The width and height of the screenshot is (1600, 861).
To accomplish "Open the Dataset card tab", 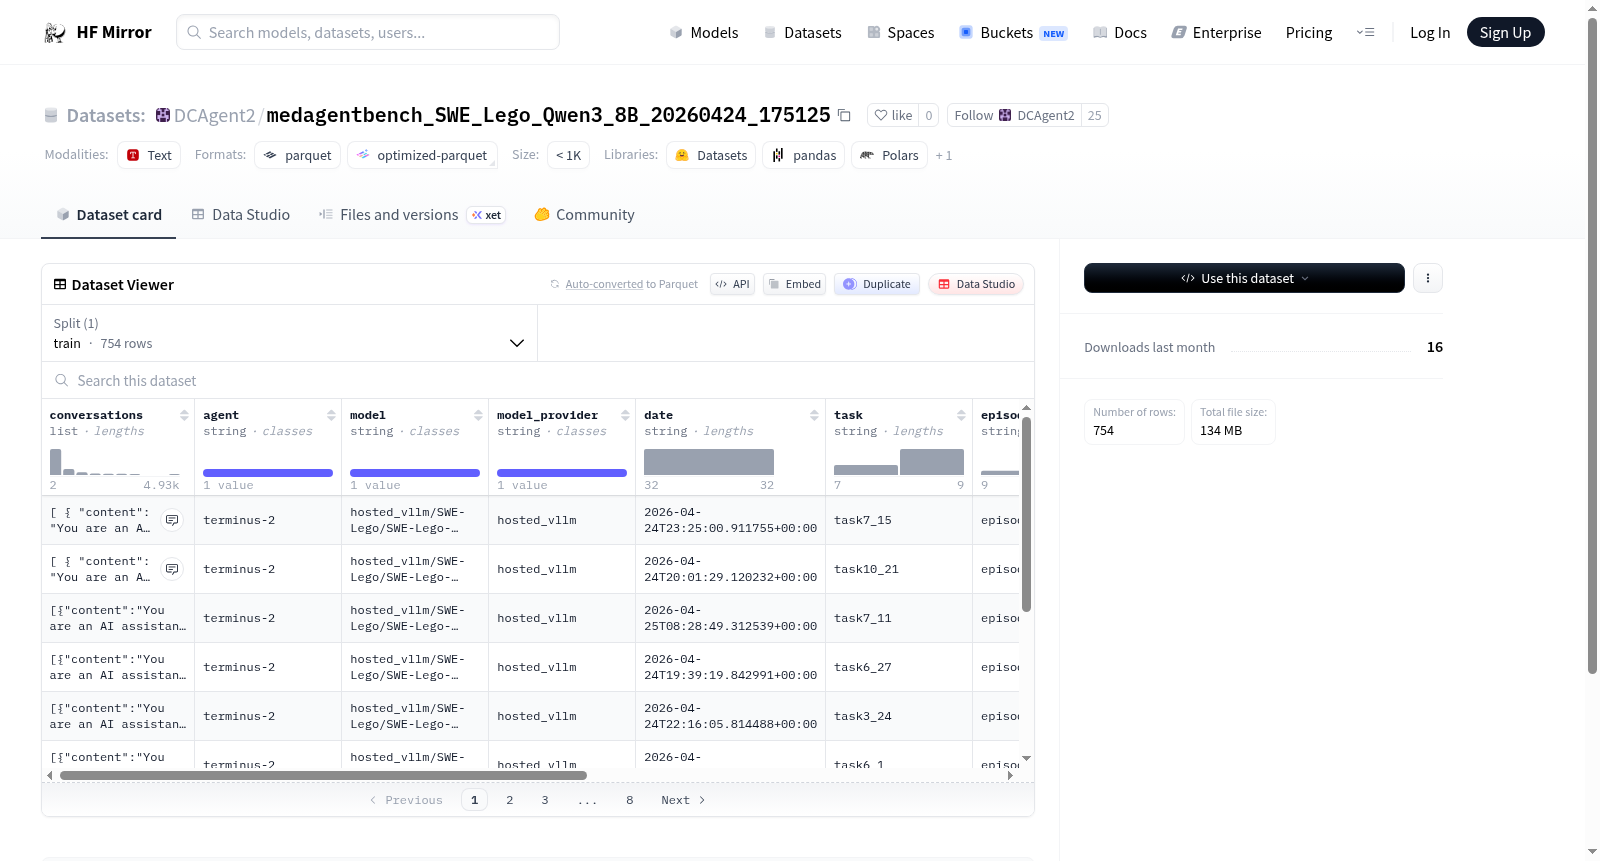I will pos(109,214).
